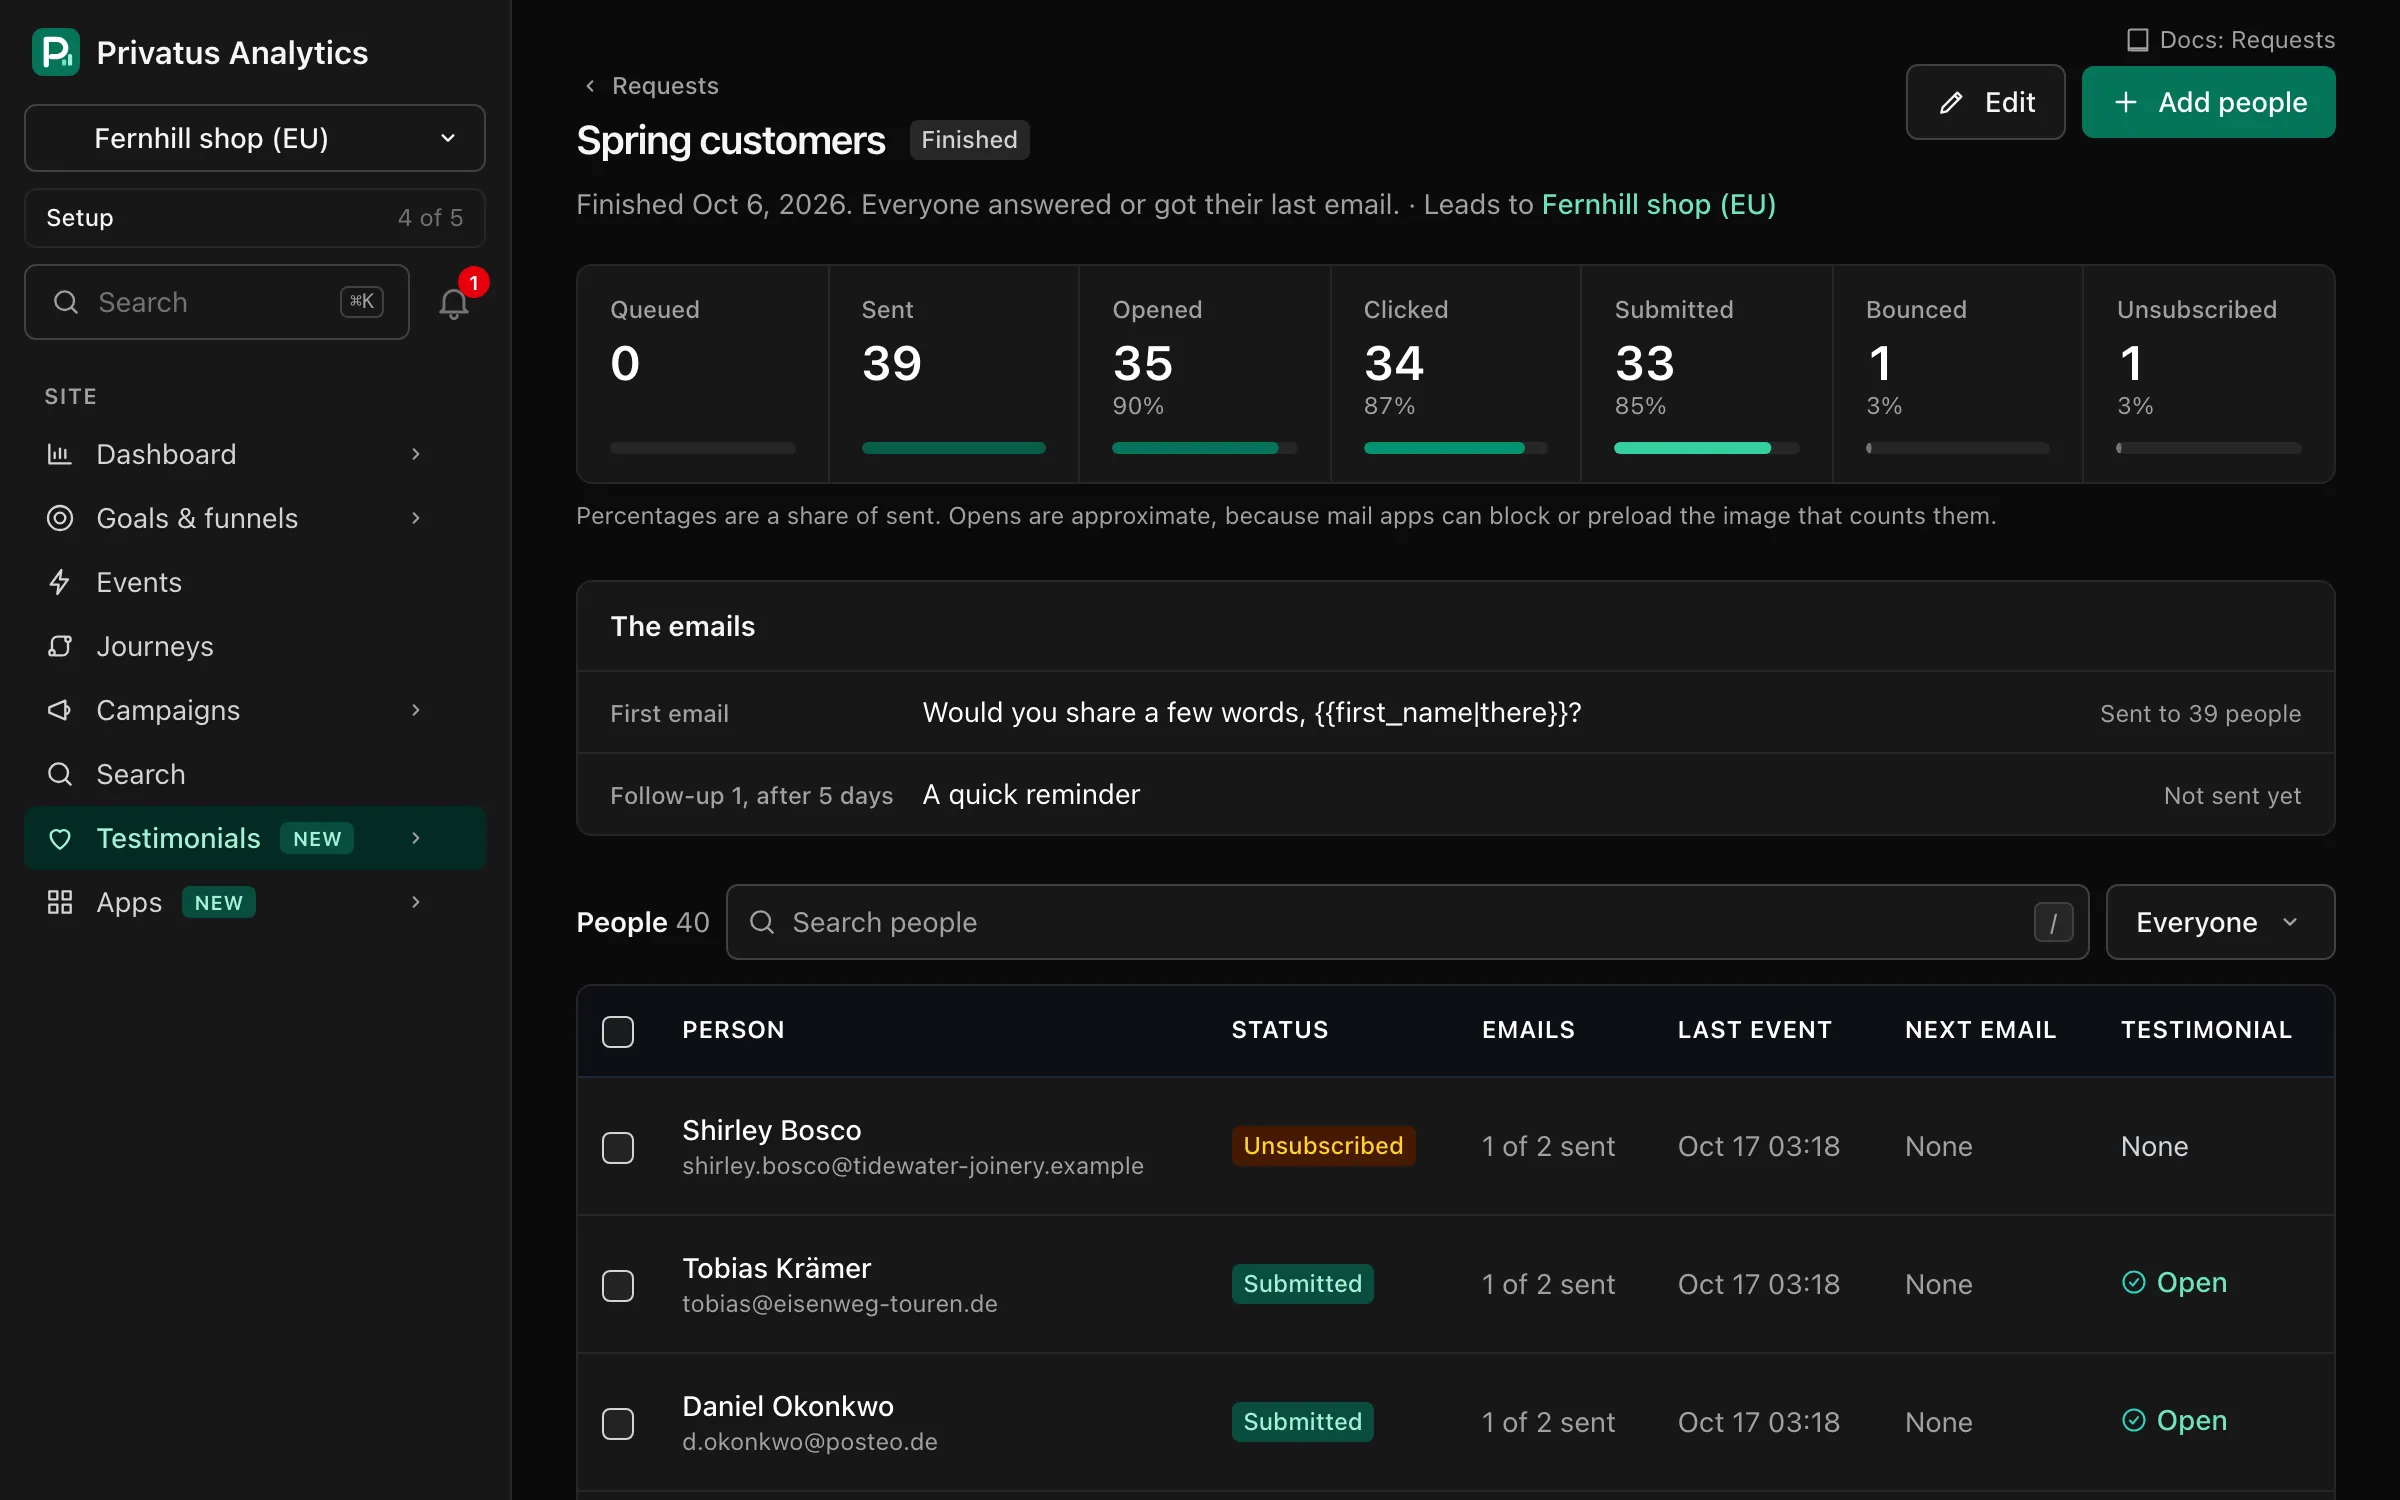Click the Privatus Analytics logo icon

point(56,52)
